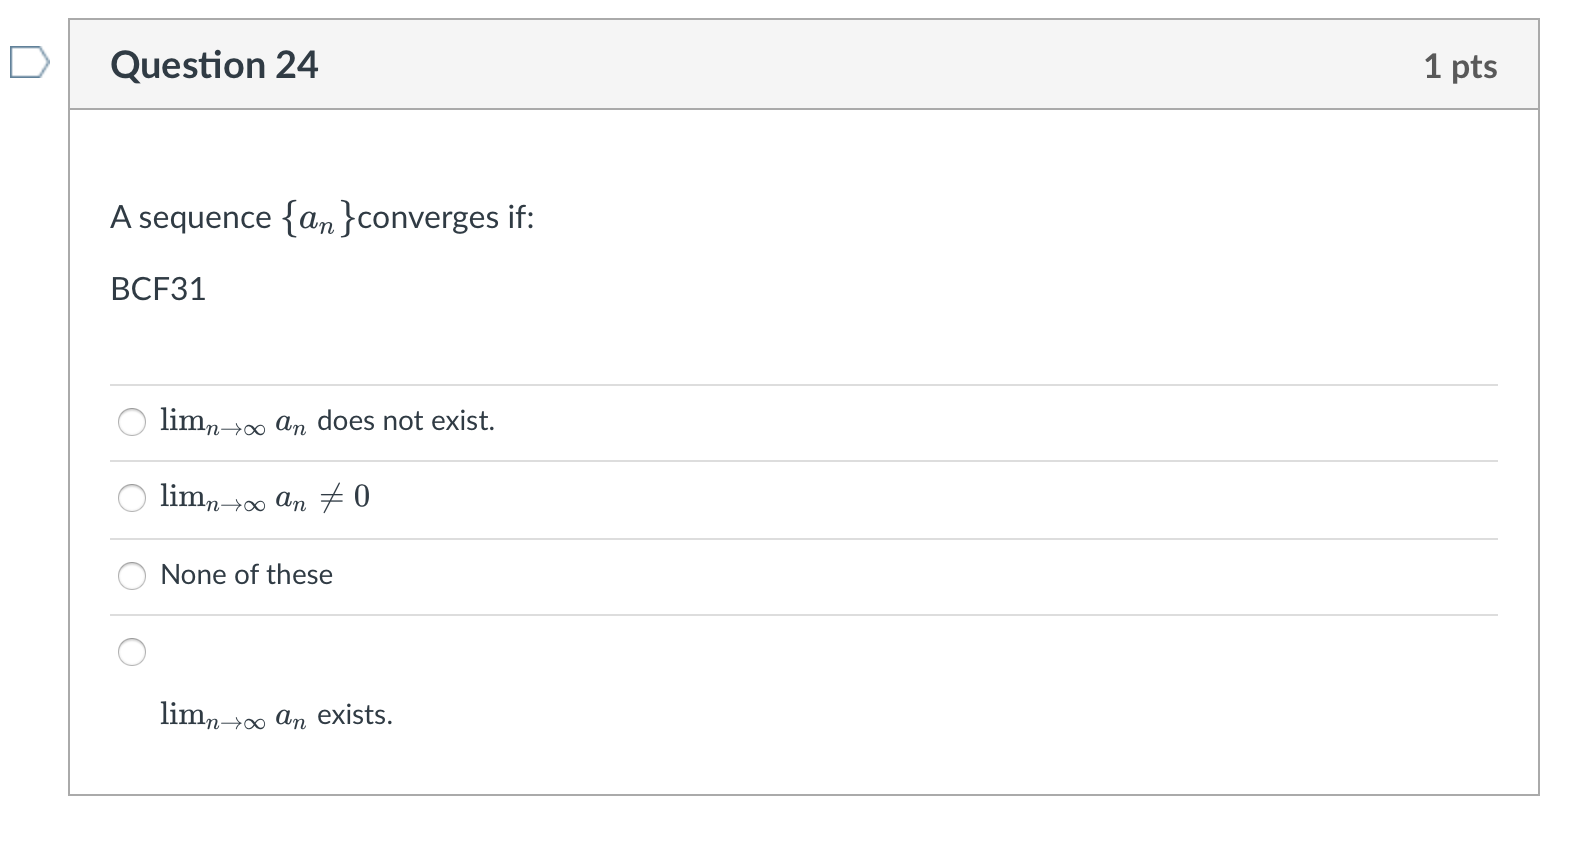Click the "≠ 0" part of the second answer
This screenshot has height=854, width=1572.
(345, 497)
